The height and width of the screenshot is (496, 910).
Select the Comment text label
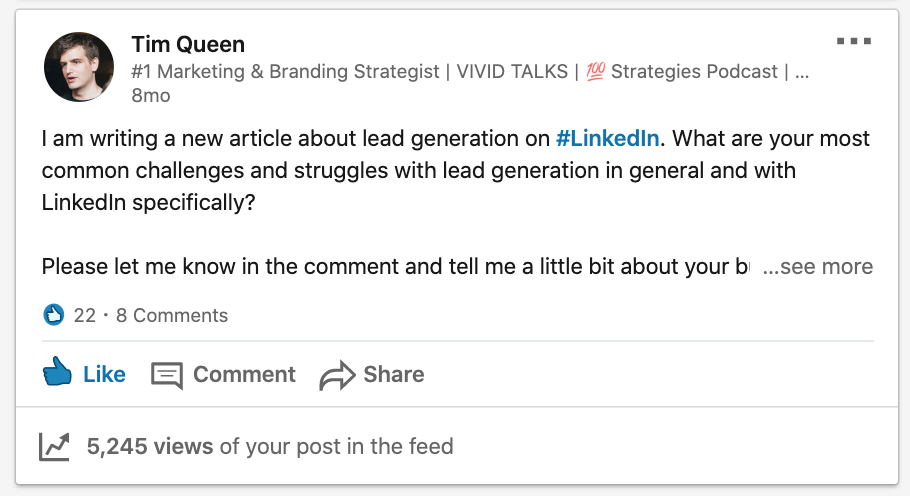pyautogui.click(x=244, y=374)
